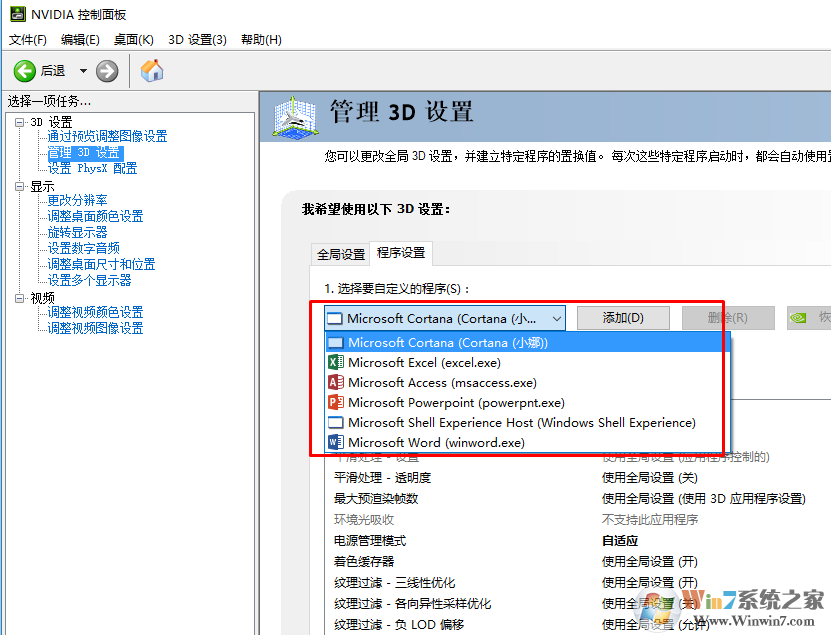Open the 编辑(E) menu
The height and width of the screenshot is (635, 831).
pos(80,40)
